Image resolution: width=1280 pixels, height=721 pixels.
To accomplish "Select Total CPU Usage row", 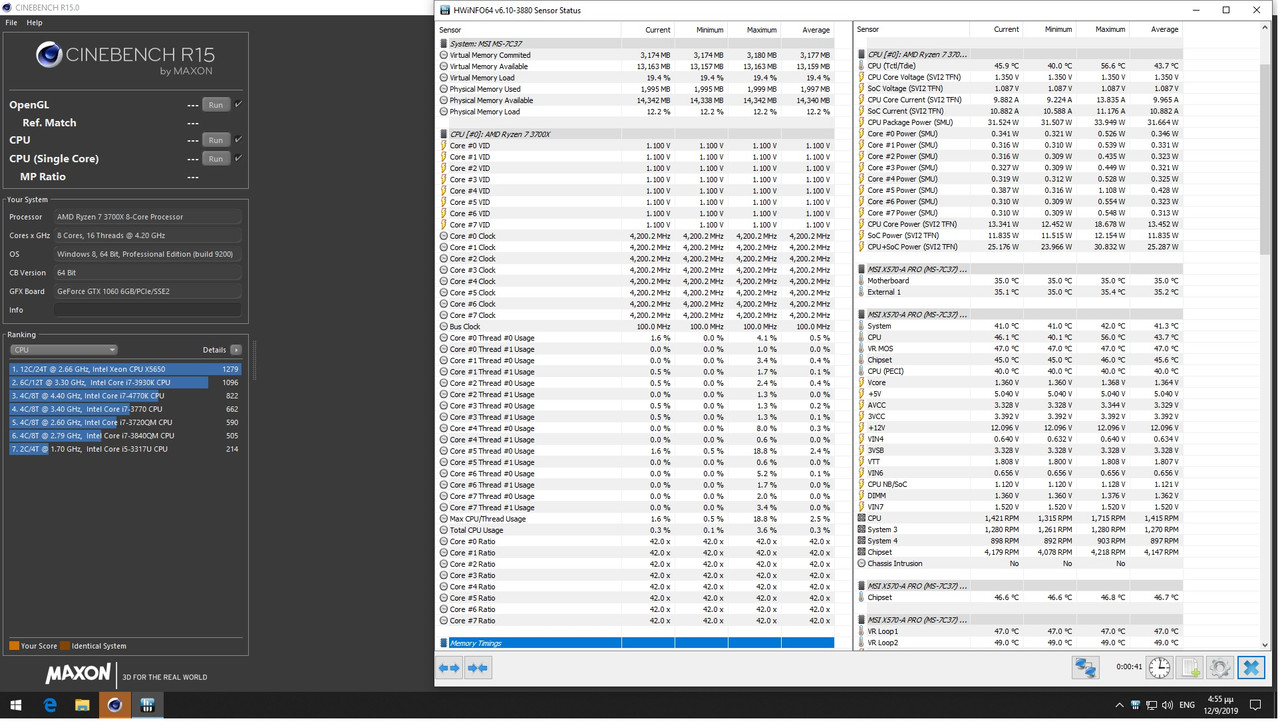I will pos(637,530).
